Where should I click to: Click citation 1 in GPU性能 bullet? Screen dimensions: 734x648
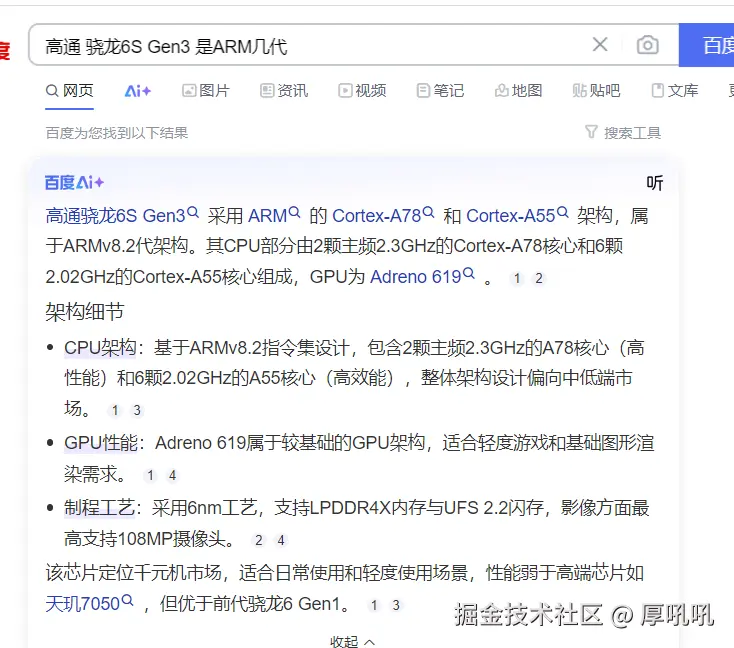point(150,476)
